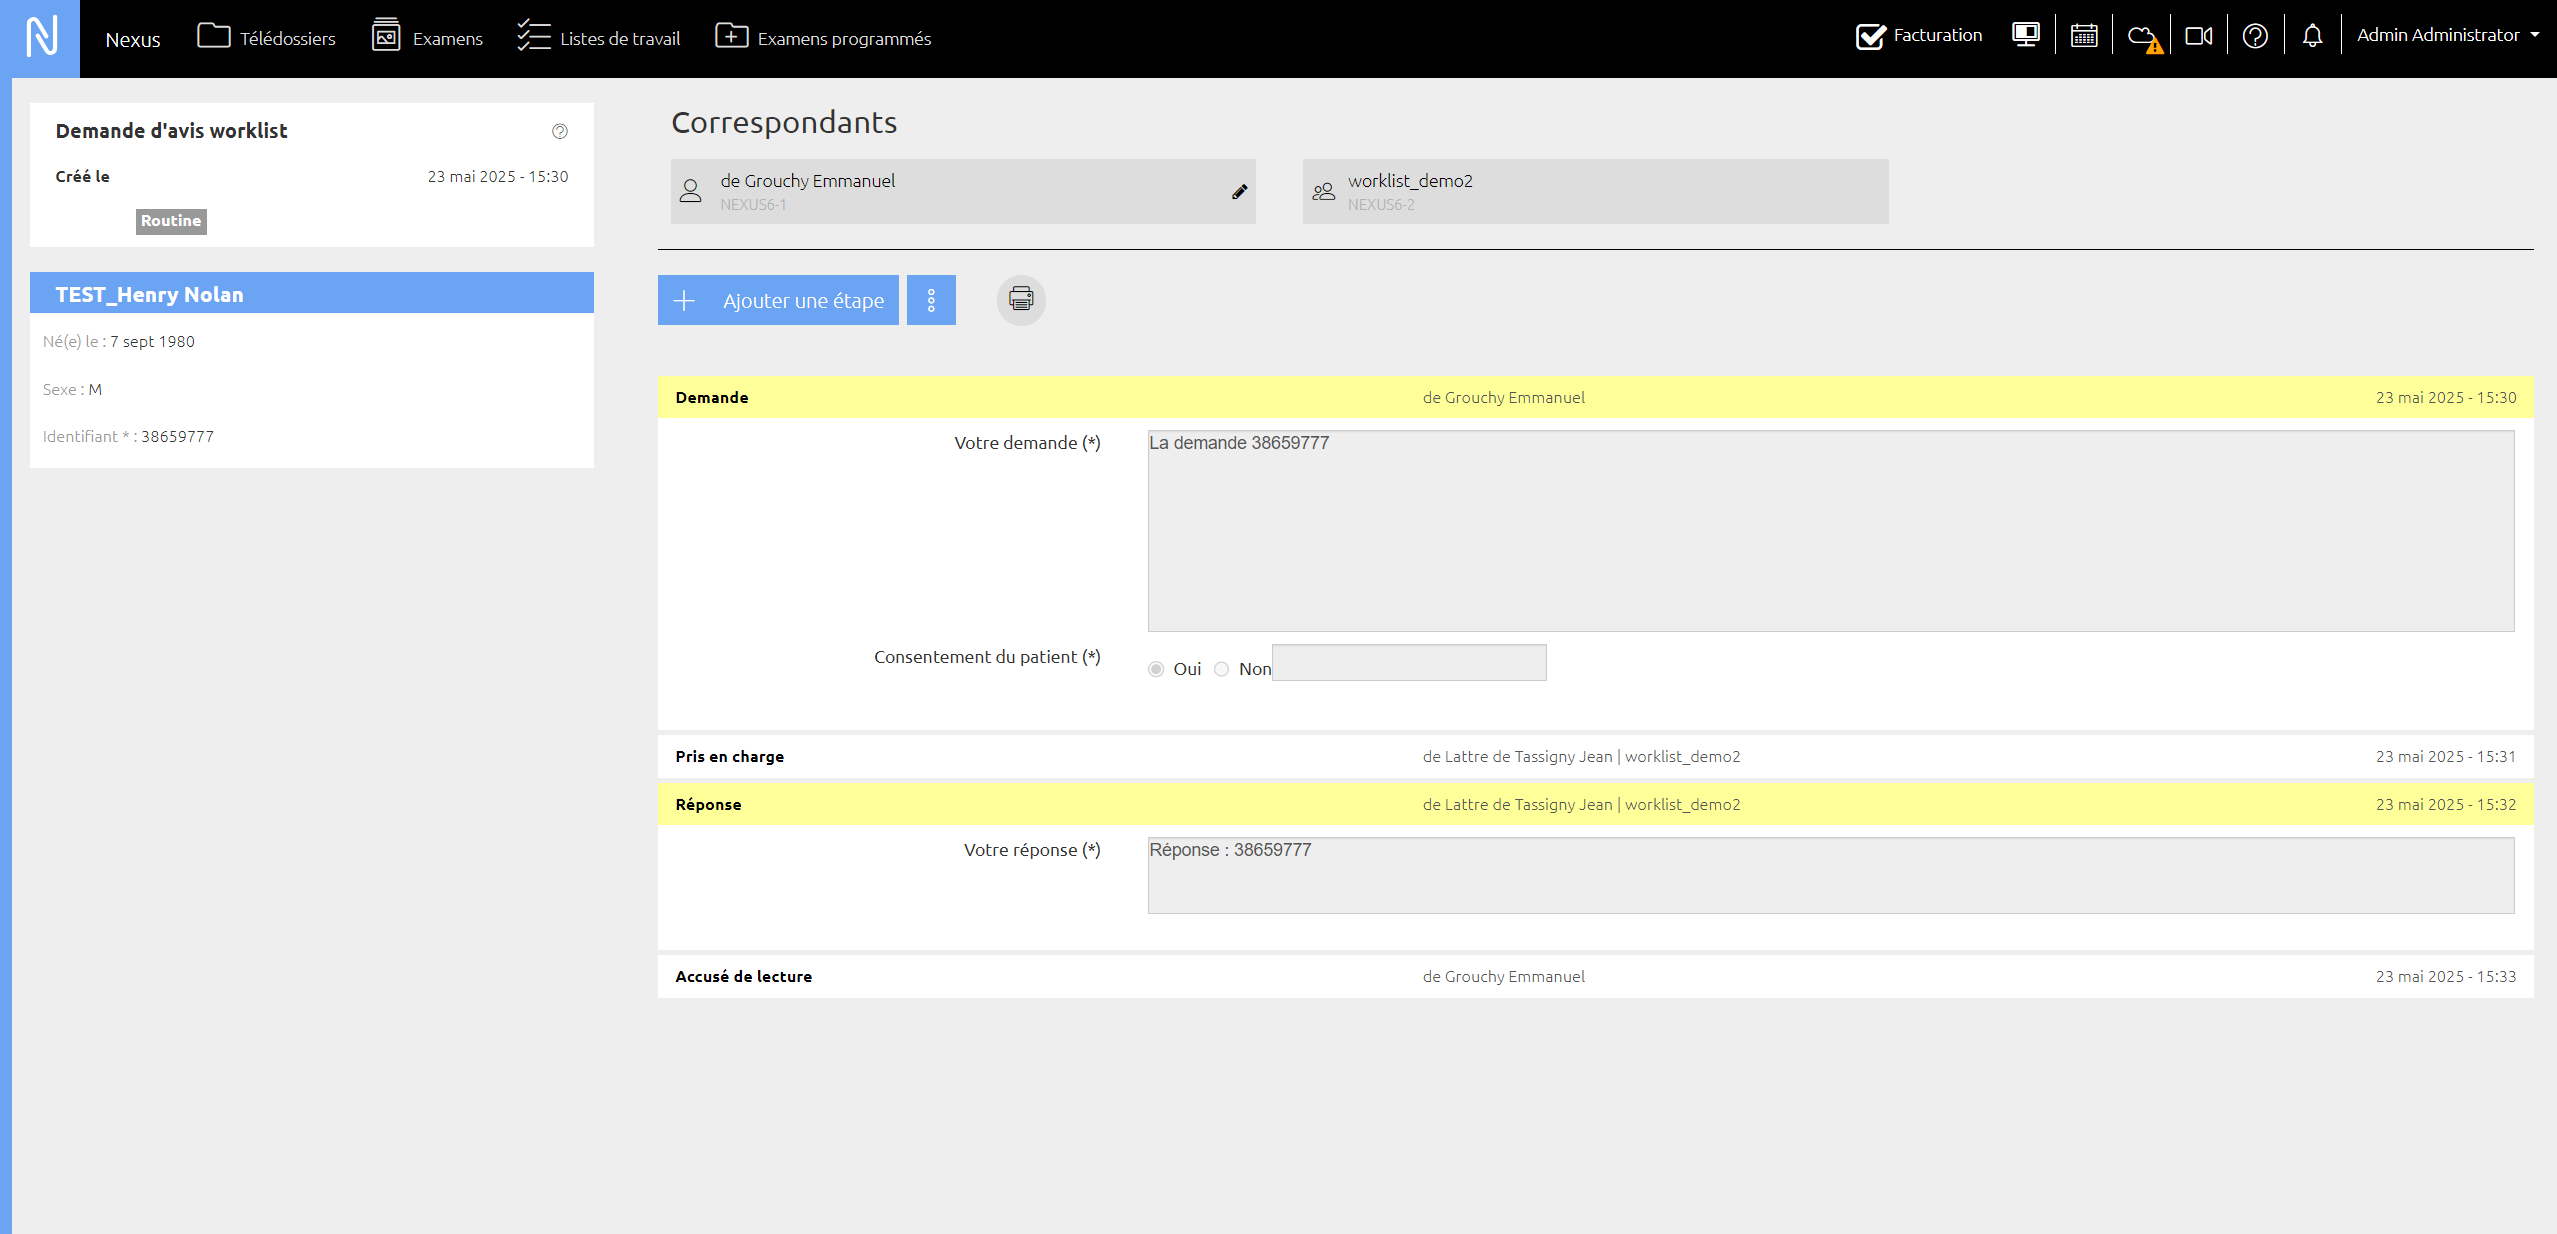Click the person icon beside de Grouchy Emmanuel
The width and height of the screenshot is (2557, 1234).
pyautogui.click(x=691, y=191)
